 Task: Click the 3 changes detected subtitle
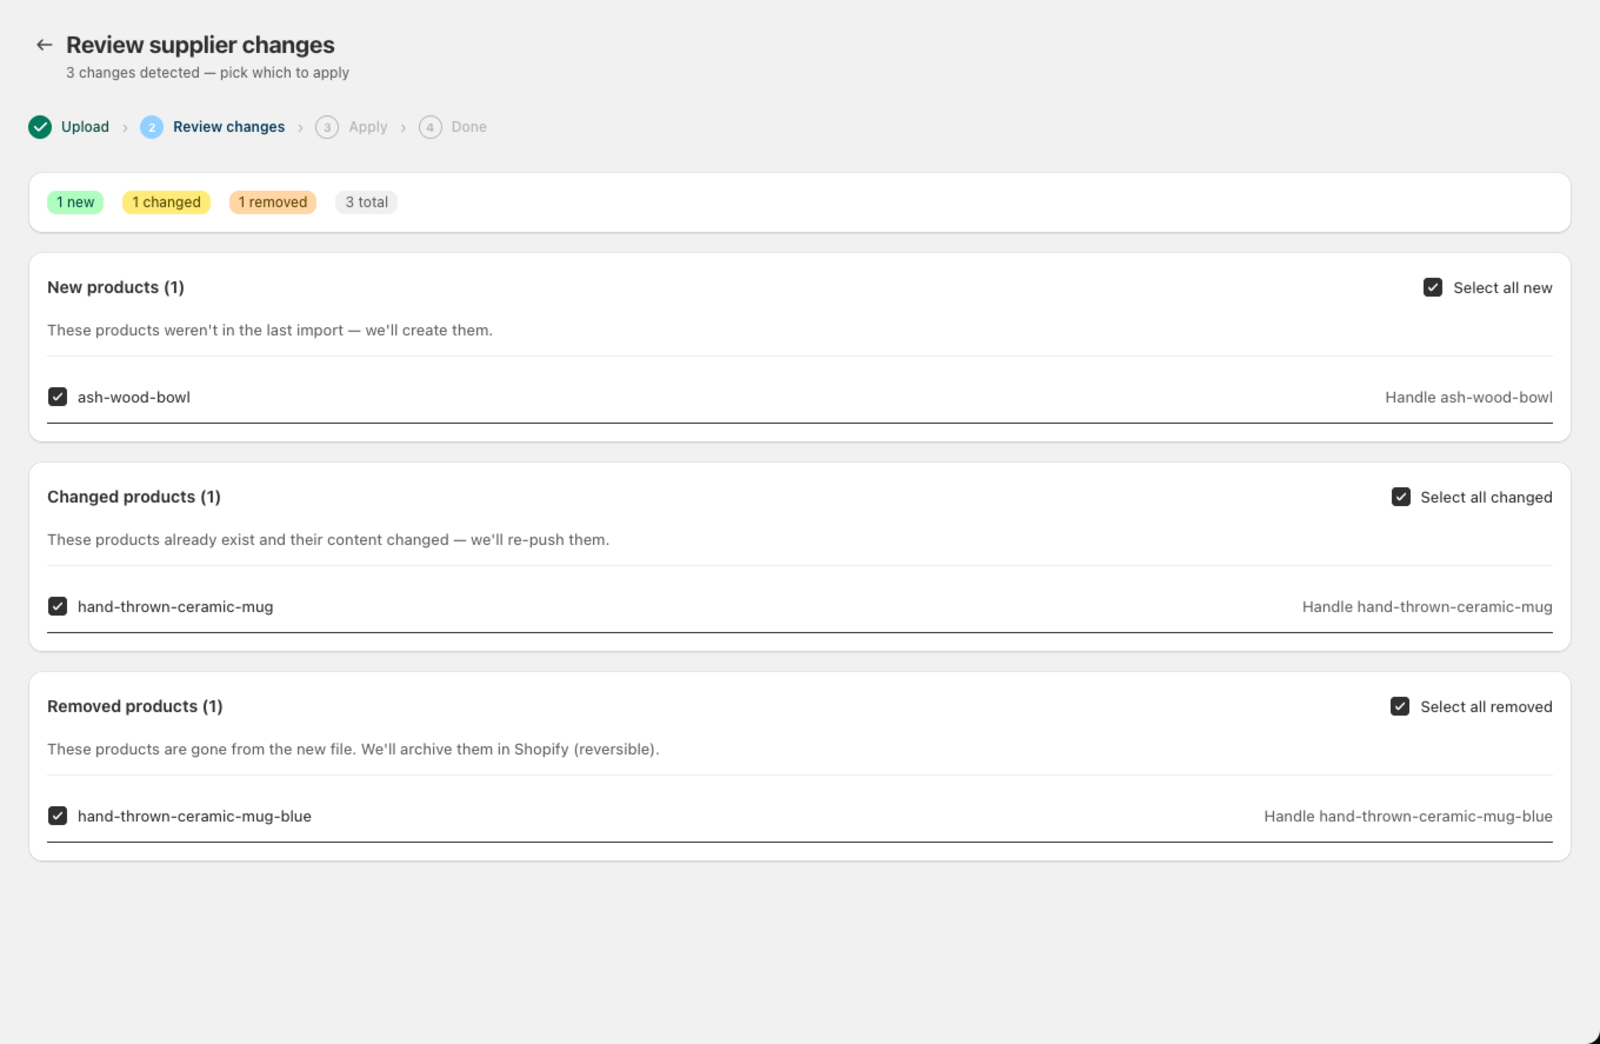click(208, 73)
